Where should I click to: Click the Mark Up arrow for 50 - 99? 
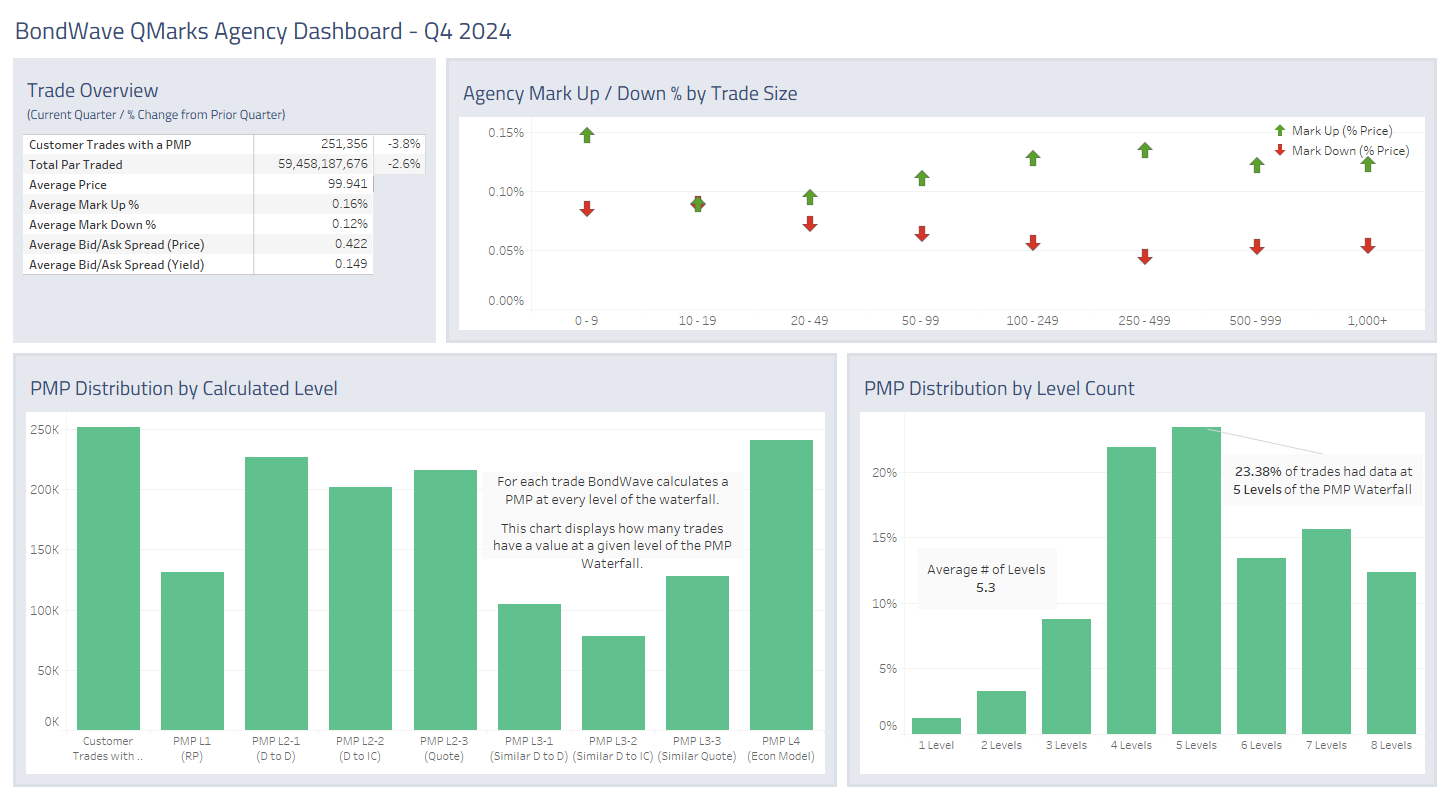tap(922, 178)
